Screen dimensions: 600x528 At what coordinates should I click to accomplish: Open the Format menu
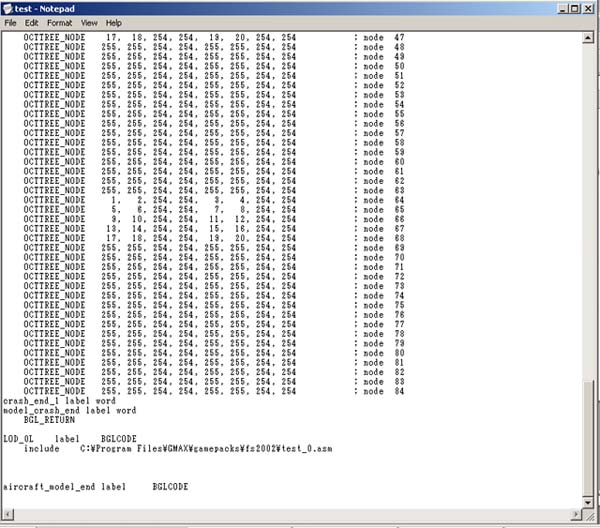click(x=59, y=22)
